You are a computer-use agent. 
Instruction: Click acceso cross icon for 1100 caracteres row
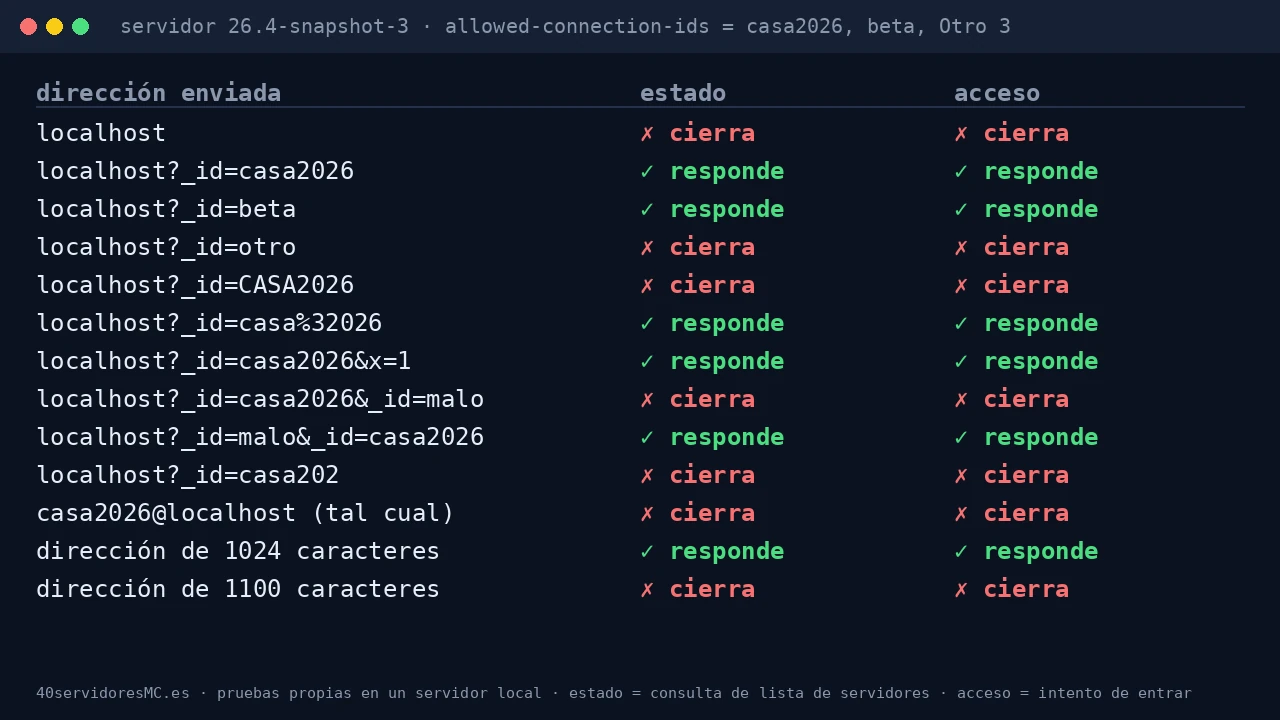click(961, 589)
